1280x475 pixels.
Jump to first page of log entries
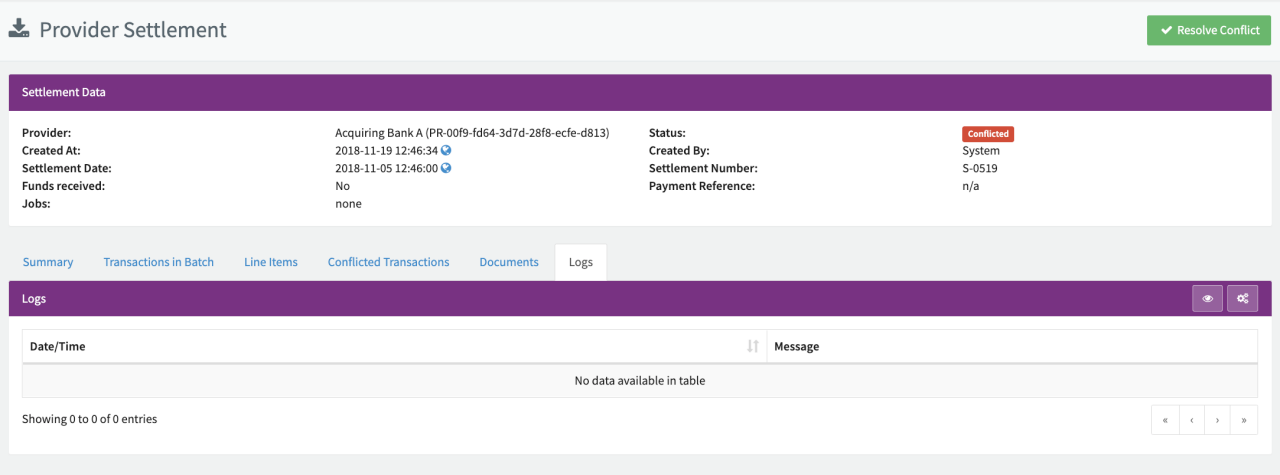1165,420
